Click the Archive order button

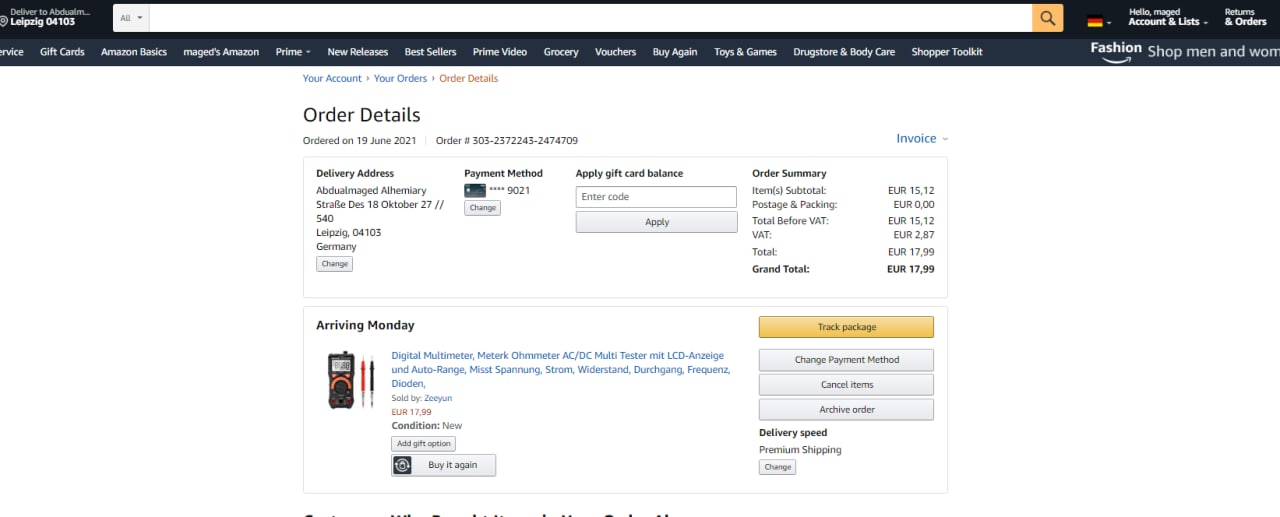tap(846, 410)
